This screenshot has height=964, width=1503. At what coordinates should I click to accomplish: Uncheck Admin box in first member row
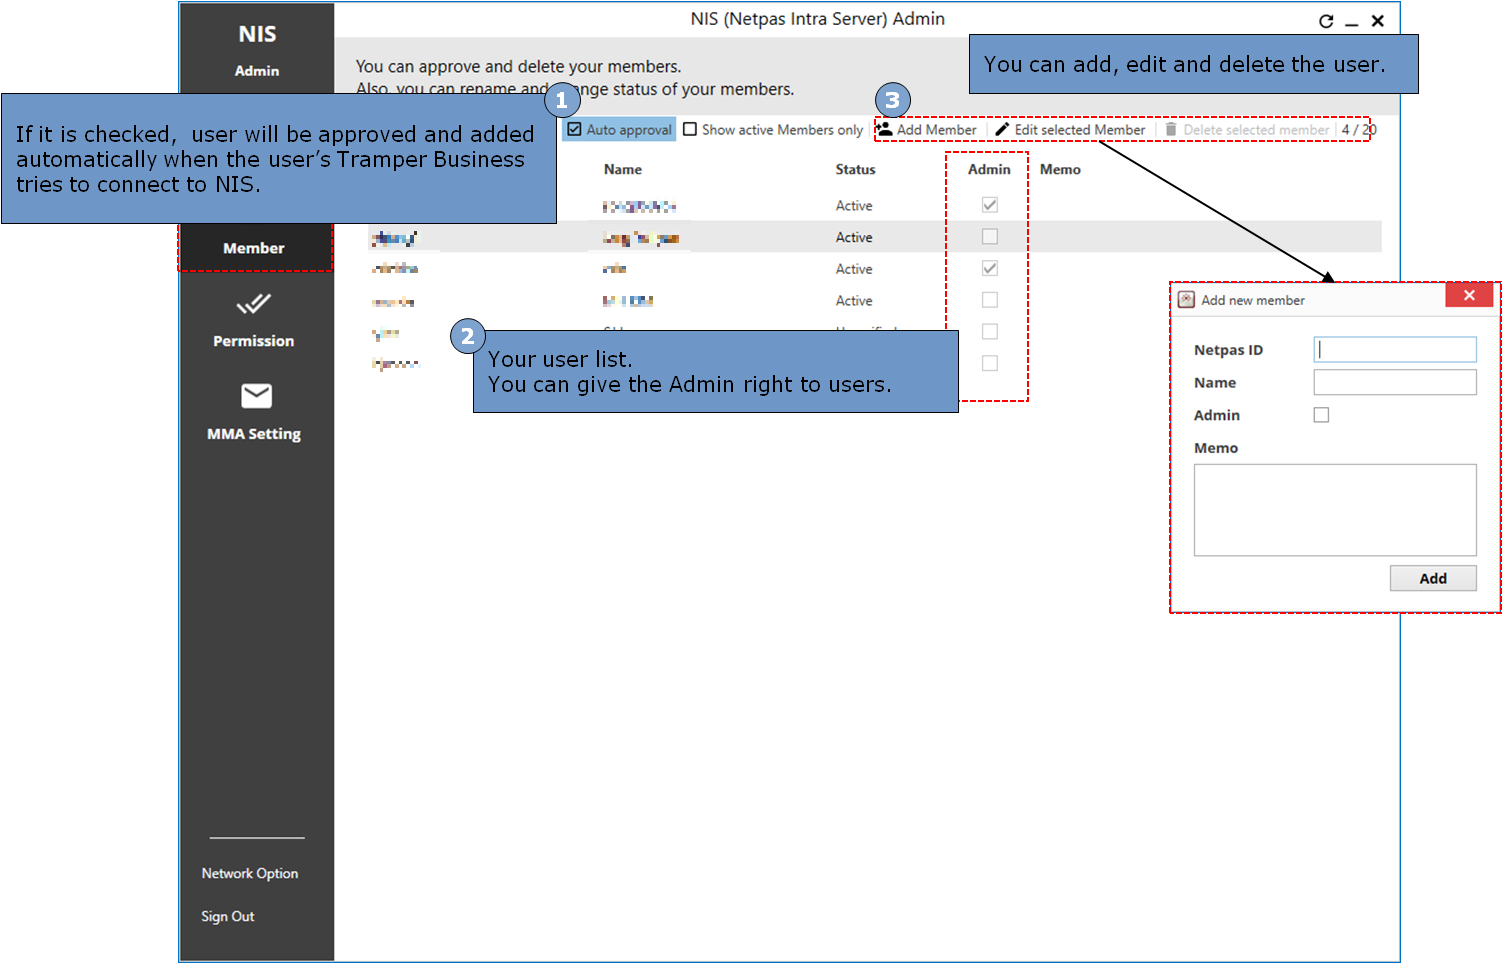990,205
